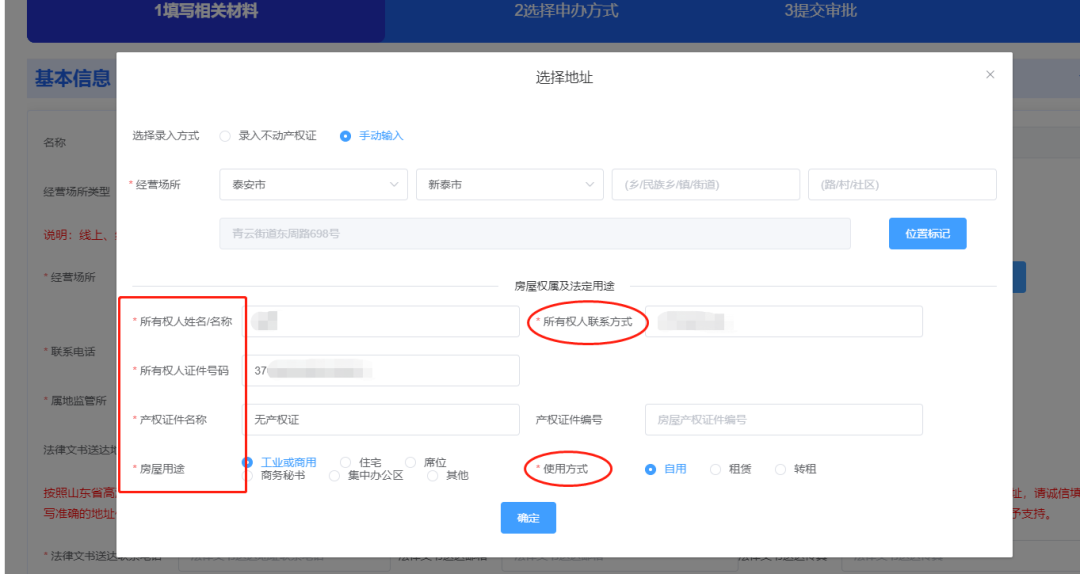Select the 录入不动产权证 radio option

225,136
